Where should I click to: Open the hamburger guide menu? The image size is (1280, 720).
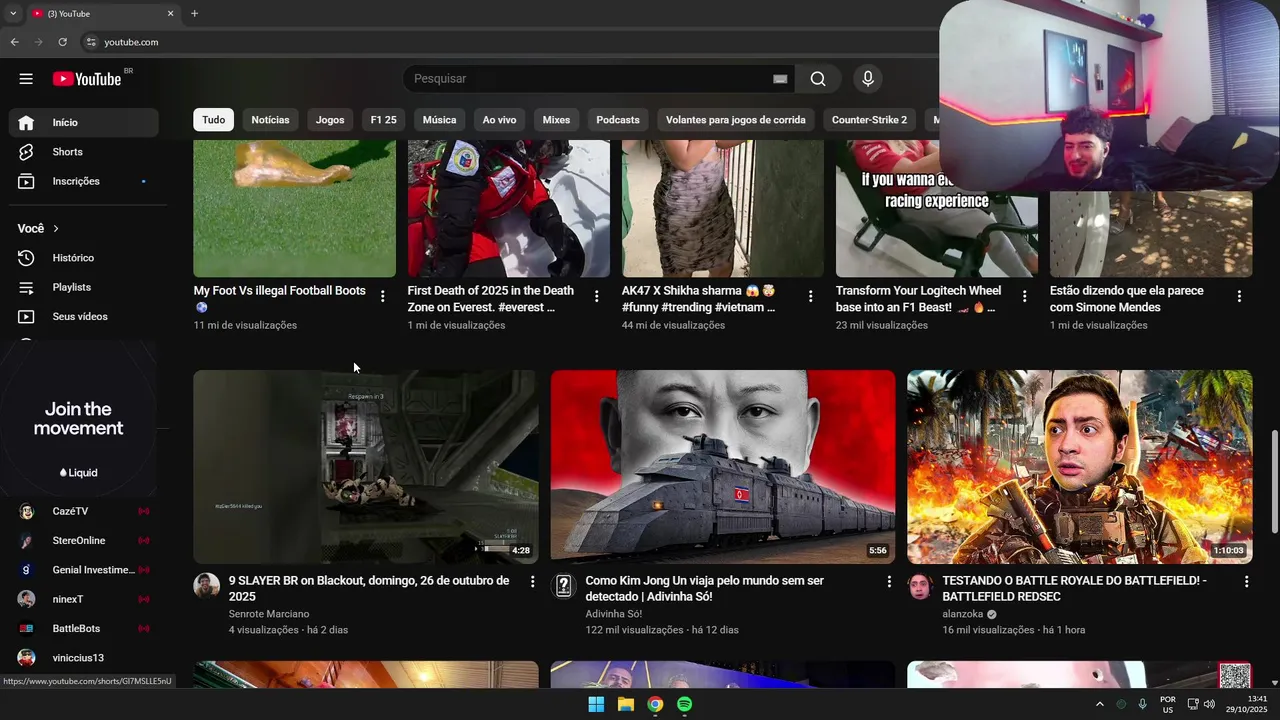pyautogui.click(x=26, y=79)
